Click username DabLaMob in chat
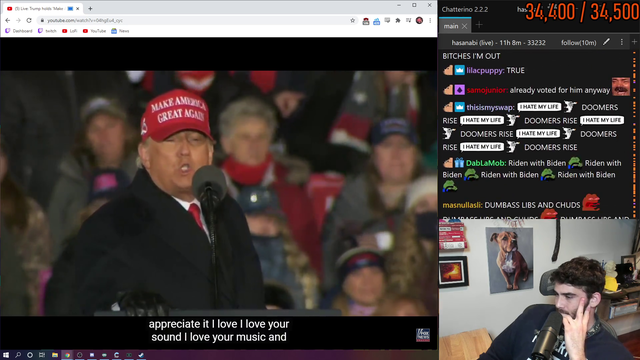 [x=486, y=163]
